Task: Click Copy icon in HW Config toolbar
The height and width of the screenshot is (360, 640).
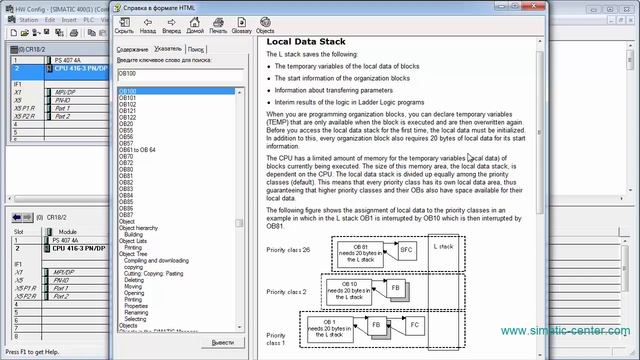Action: click(x=92, y=33)
